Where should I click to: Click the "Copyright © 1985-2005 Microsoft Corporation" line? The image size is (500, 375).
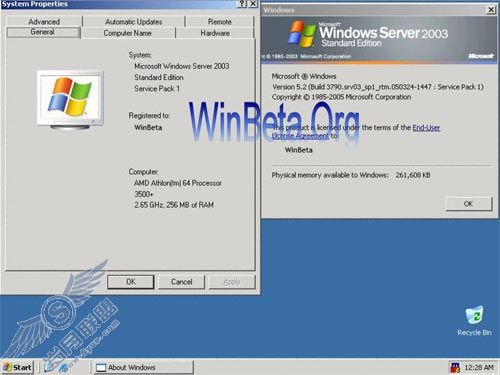click(341, 97)
